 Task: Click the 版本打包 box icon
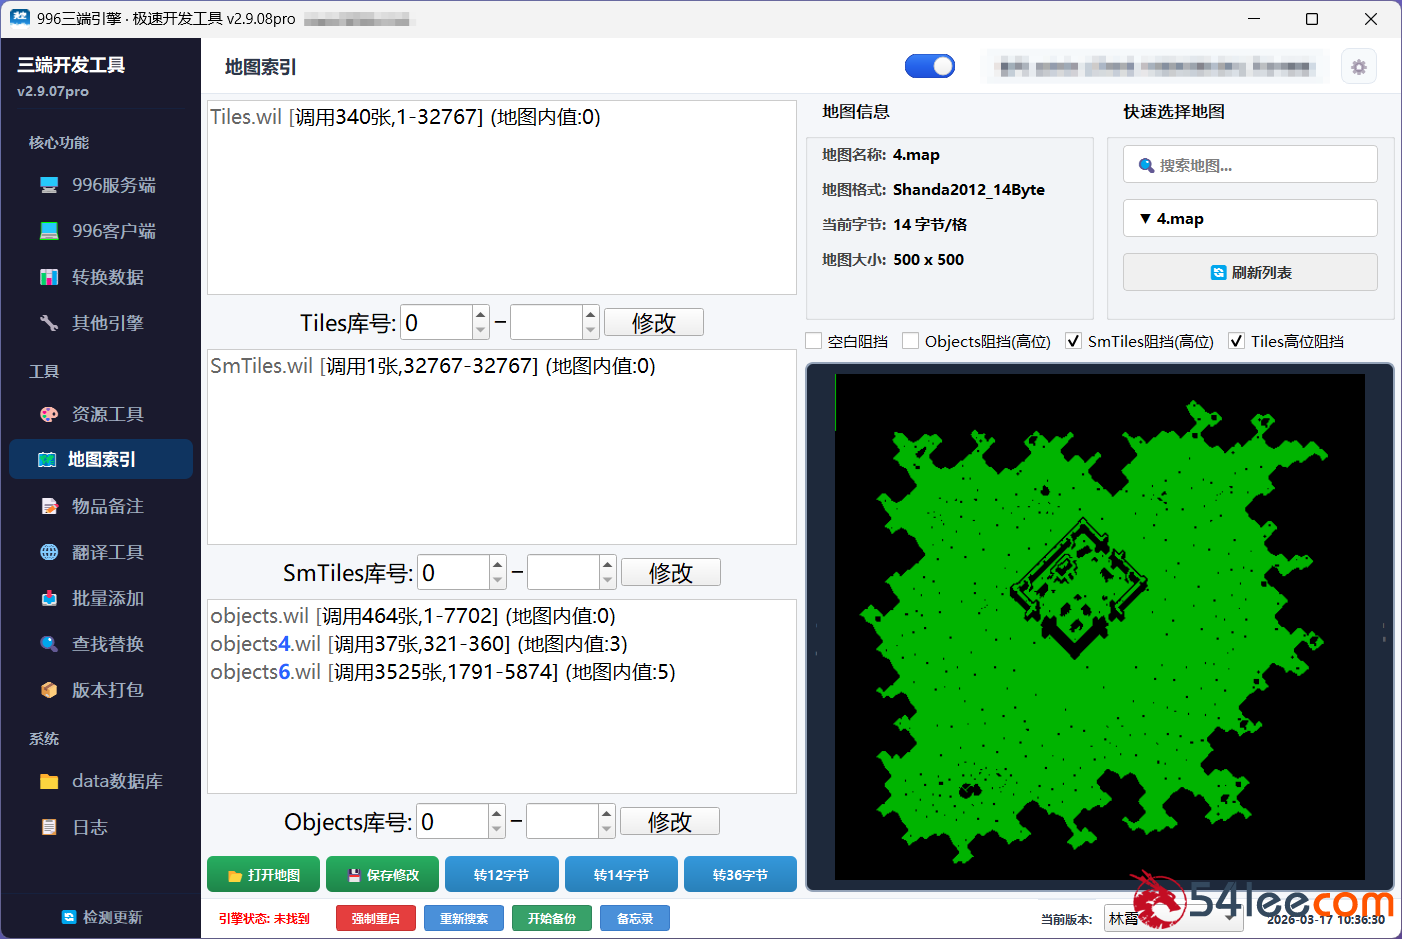(x=49, y=690)
